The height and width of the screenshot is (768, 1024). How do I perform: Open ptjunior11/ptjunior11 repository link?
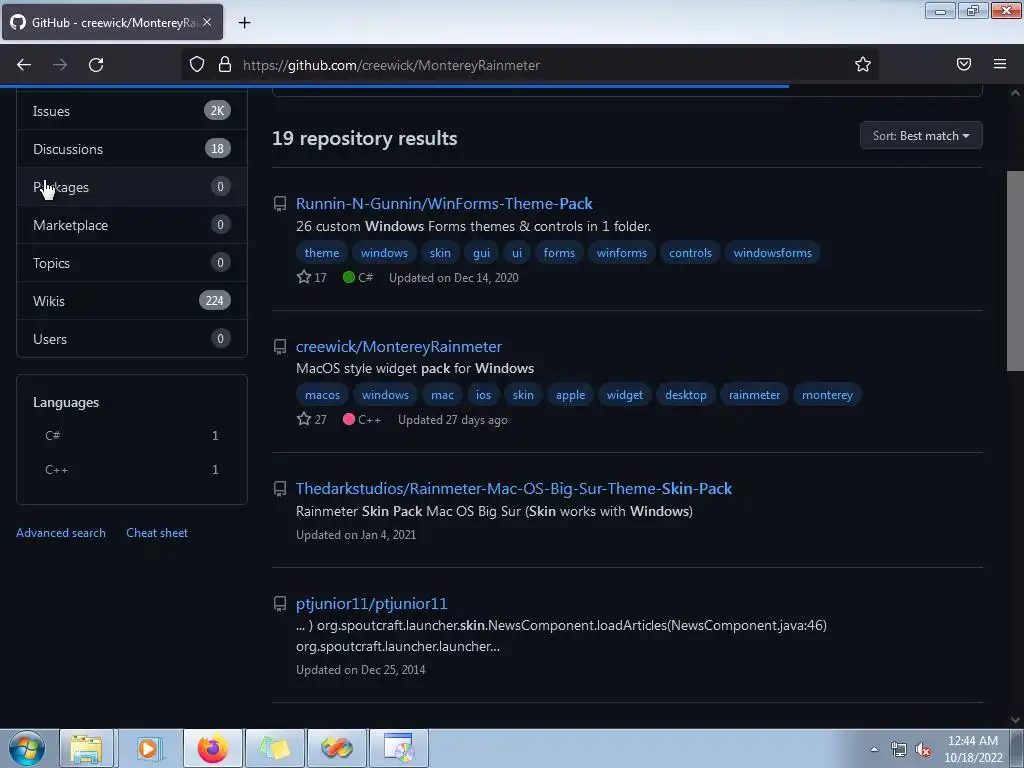click(372, 603)
